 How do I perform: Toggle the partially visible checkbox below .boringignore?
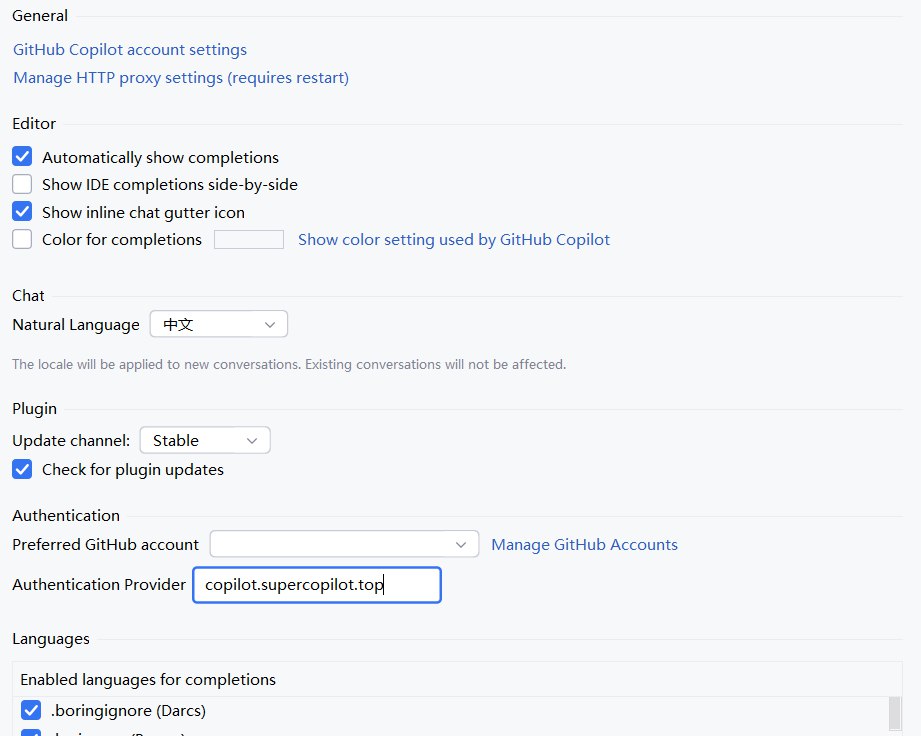point(31,733)
